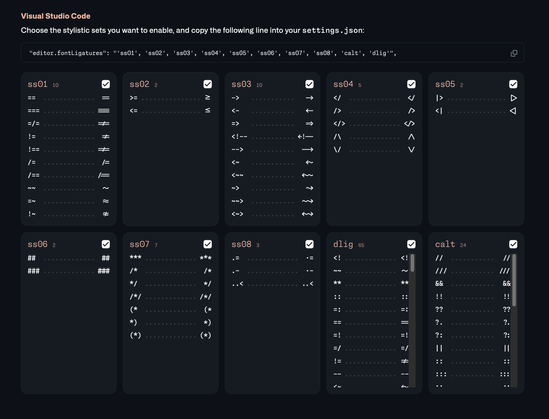Click the Visual Studio Code heading
The width and height of the screenshot is (549, 419).
pyautogui.click(x=55, y=16)
